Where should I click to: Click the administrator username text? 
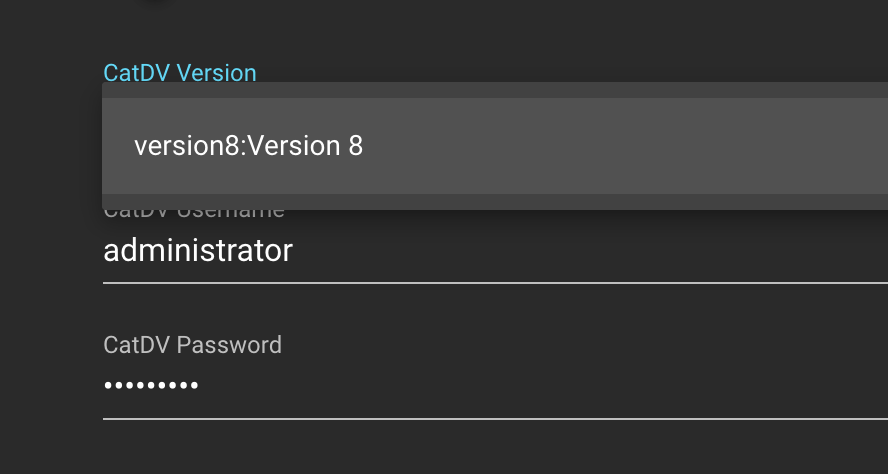(198, 250)
